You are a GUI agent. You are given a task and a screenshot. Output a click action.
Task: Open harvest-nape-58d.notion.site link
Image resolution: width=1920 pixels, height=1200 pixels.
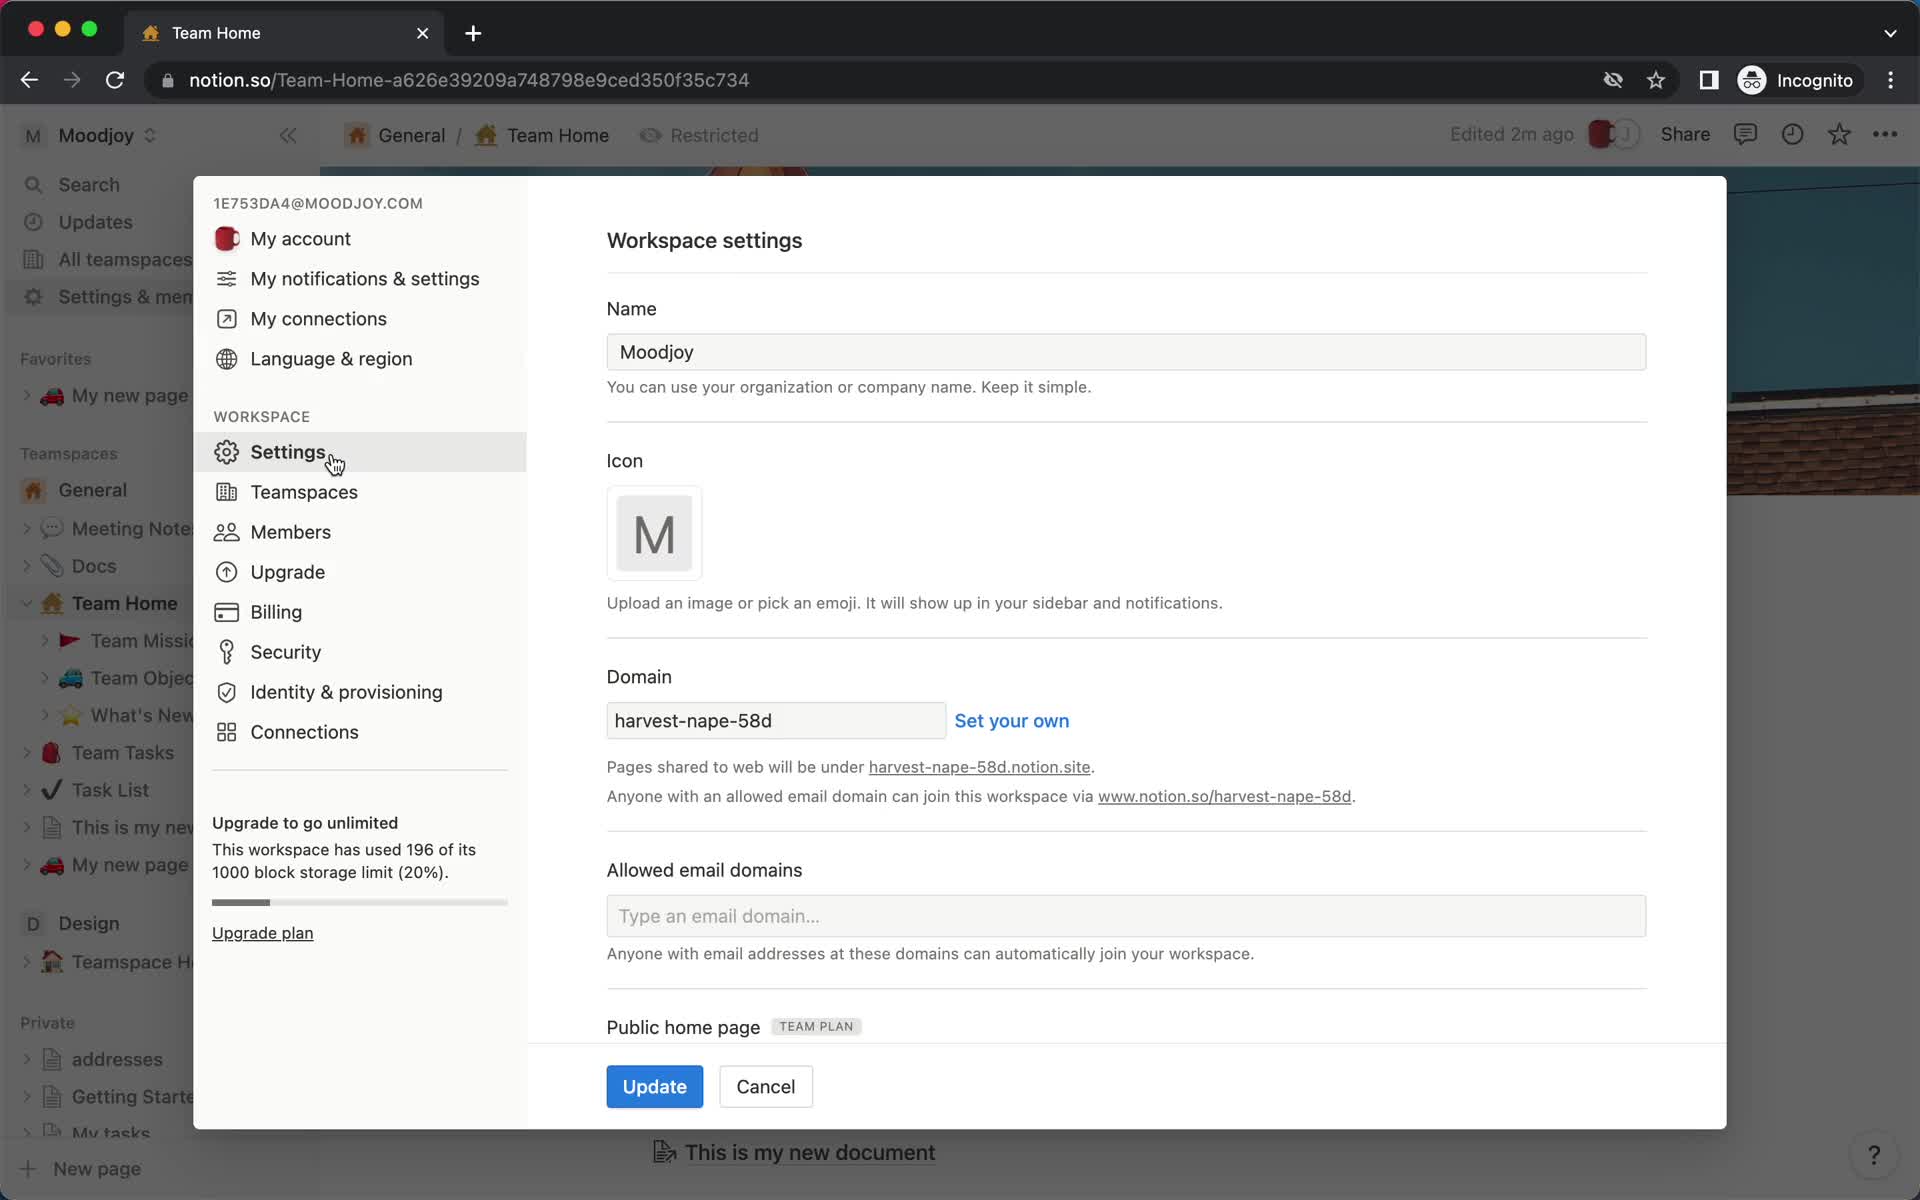tap(979, 767)
